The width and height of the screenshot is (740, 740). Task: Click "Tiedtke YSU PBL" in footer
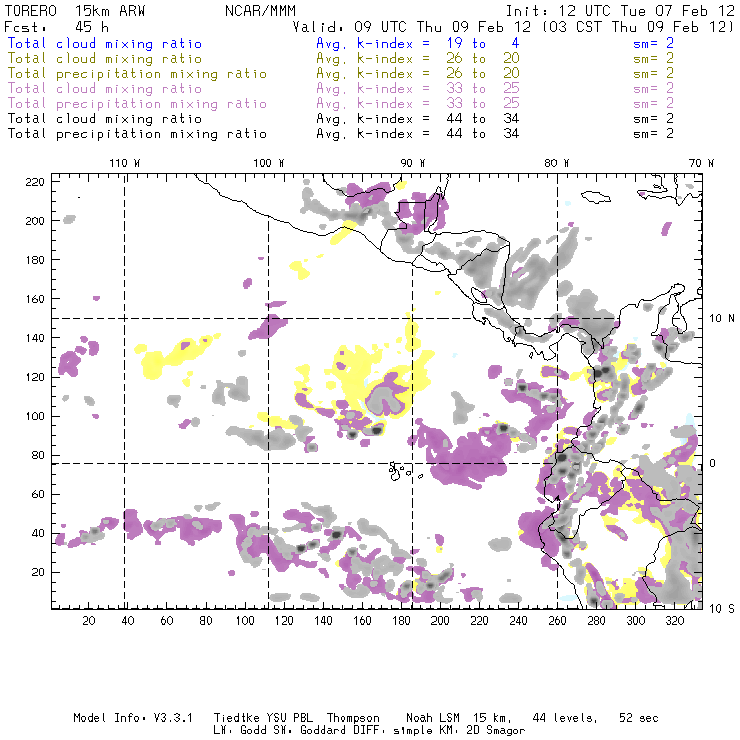263,718
